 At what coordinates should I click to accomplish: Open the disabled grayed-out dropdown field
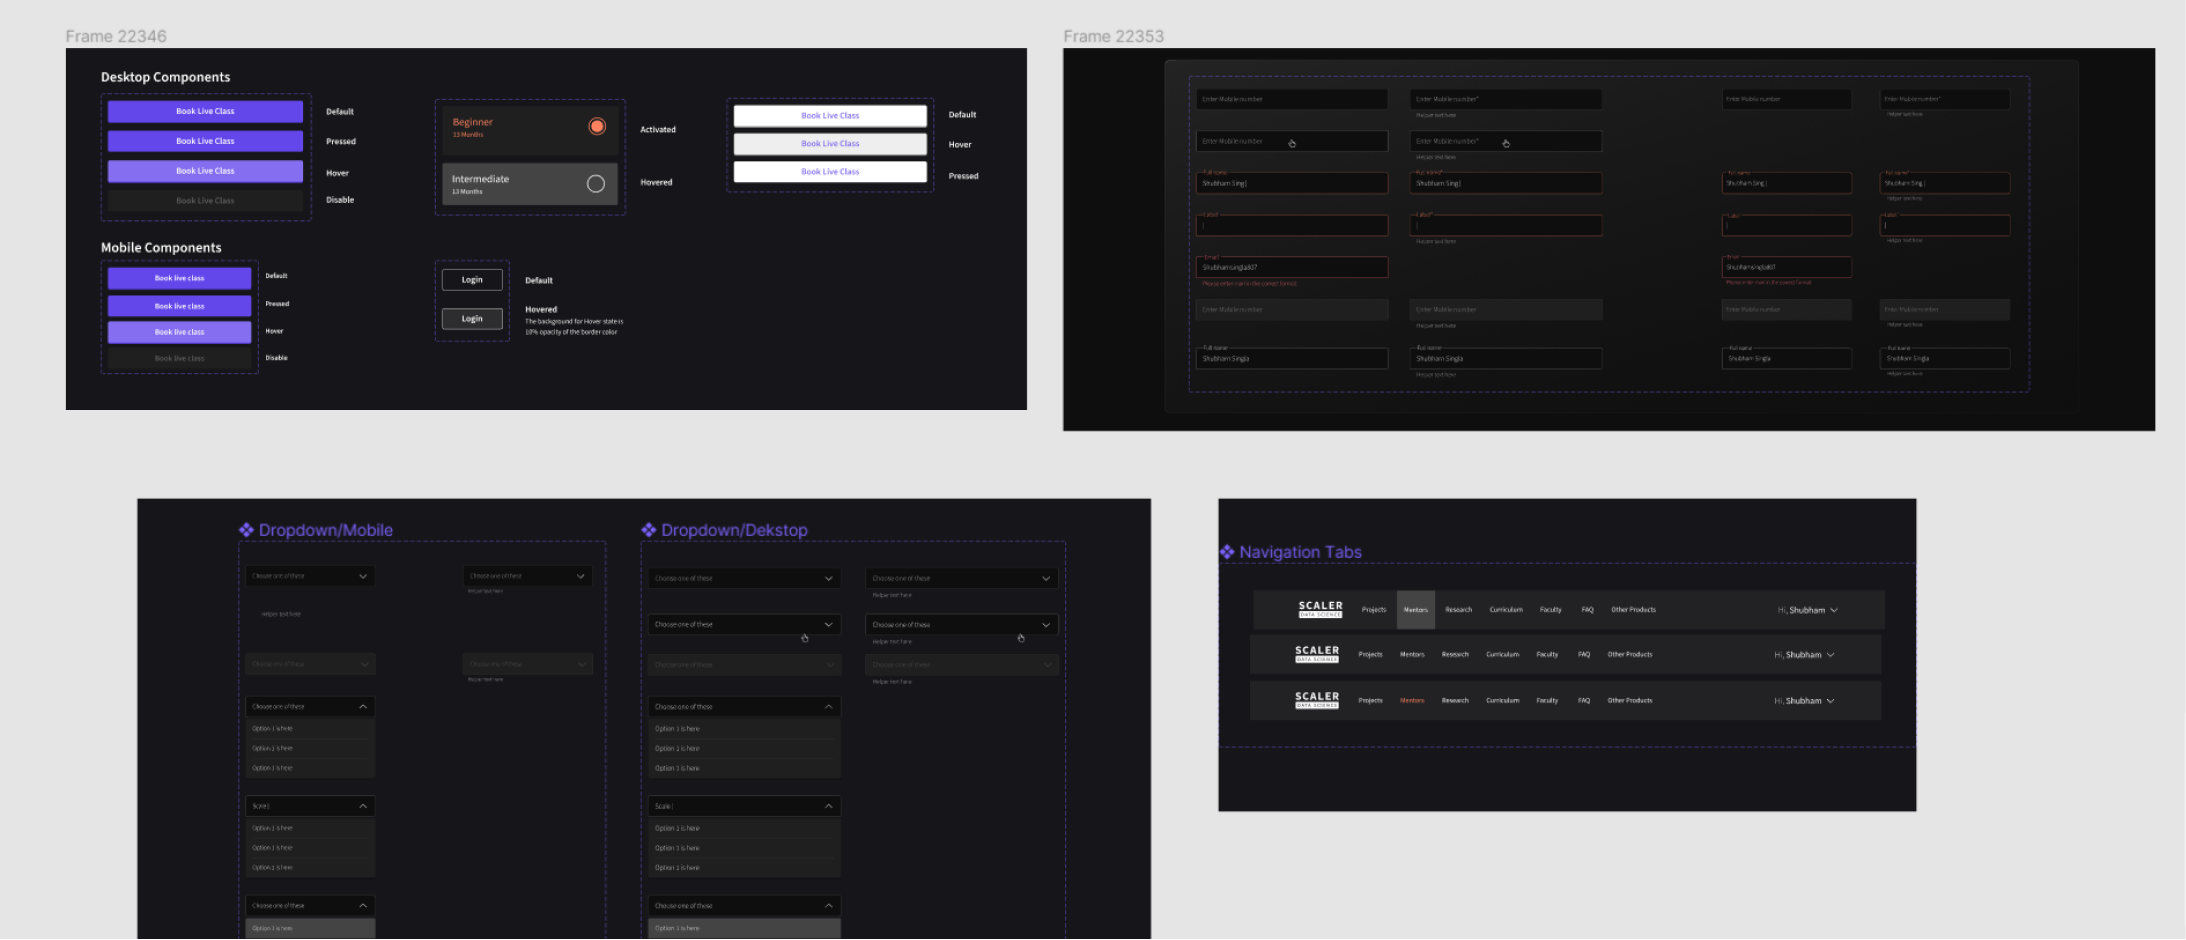744,664
